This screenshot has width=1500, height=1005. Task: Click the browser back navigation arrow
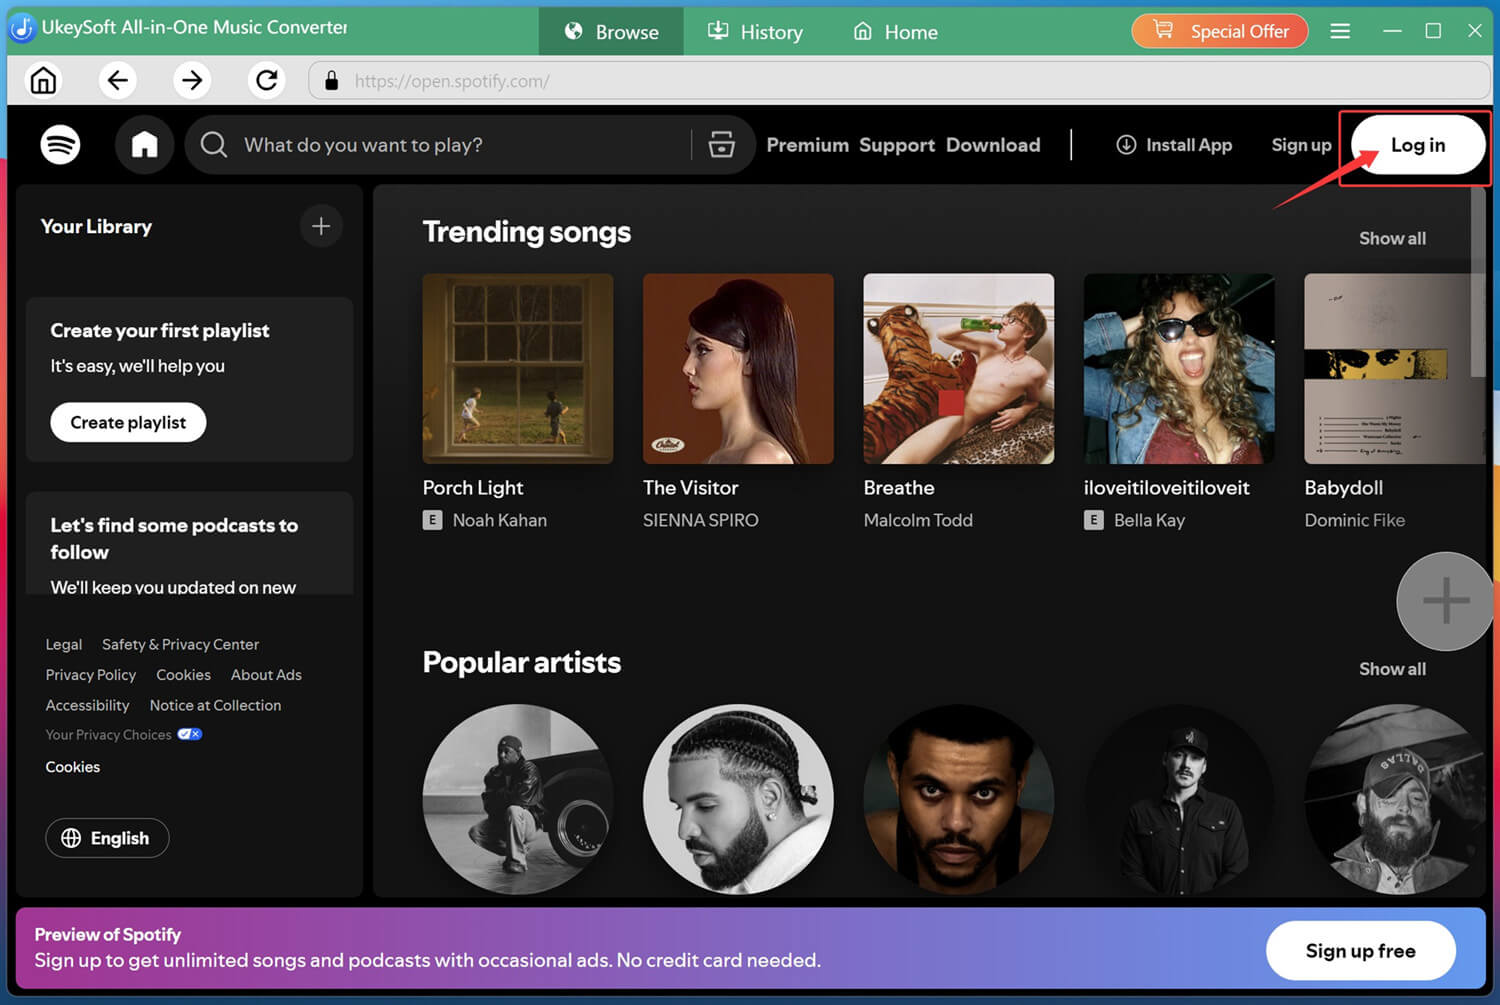pos(117,80)
